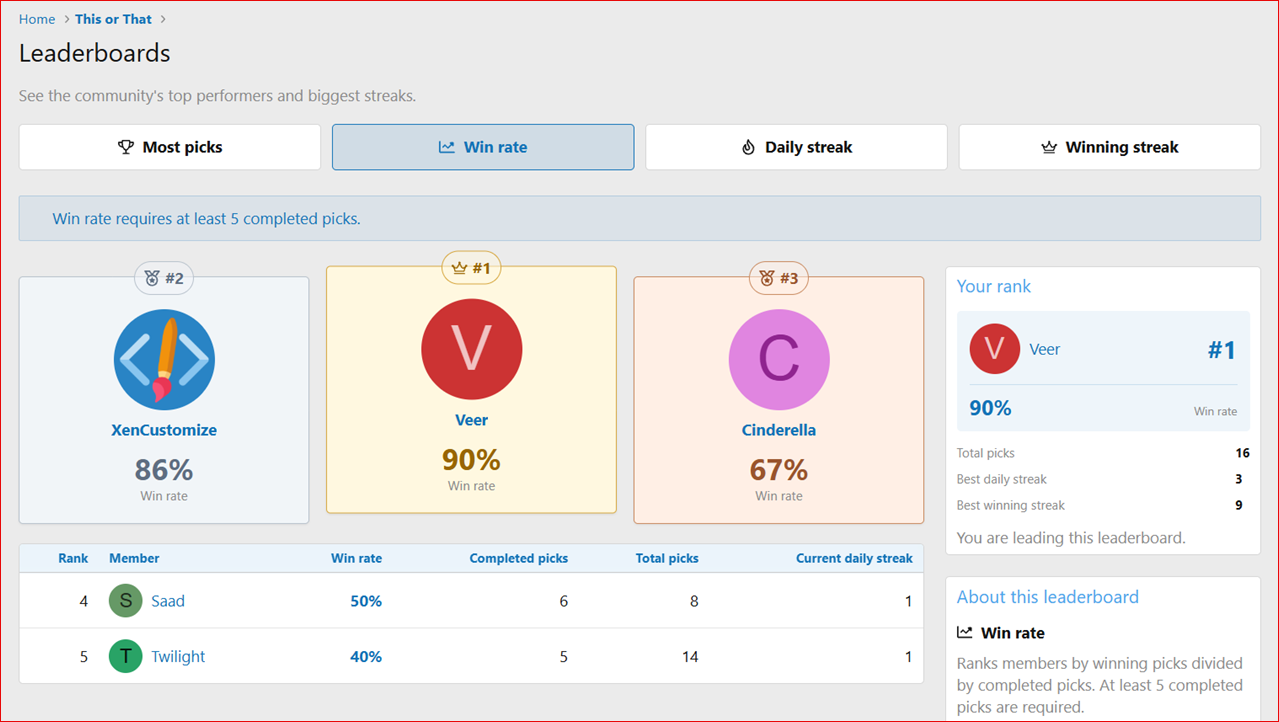Click Twilight's green T avatar
Screen dimensions: 1279x722
click(x=126, y=657)
